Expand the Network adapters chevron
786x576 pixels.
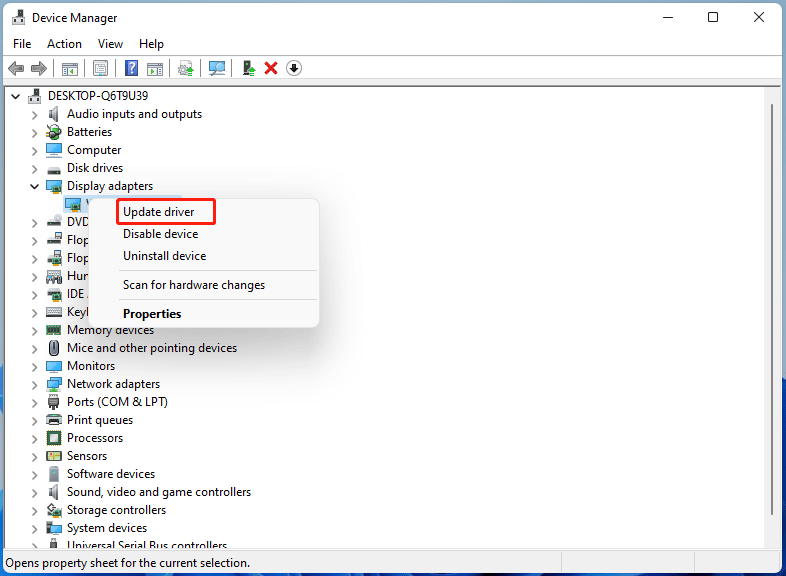34,385
